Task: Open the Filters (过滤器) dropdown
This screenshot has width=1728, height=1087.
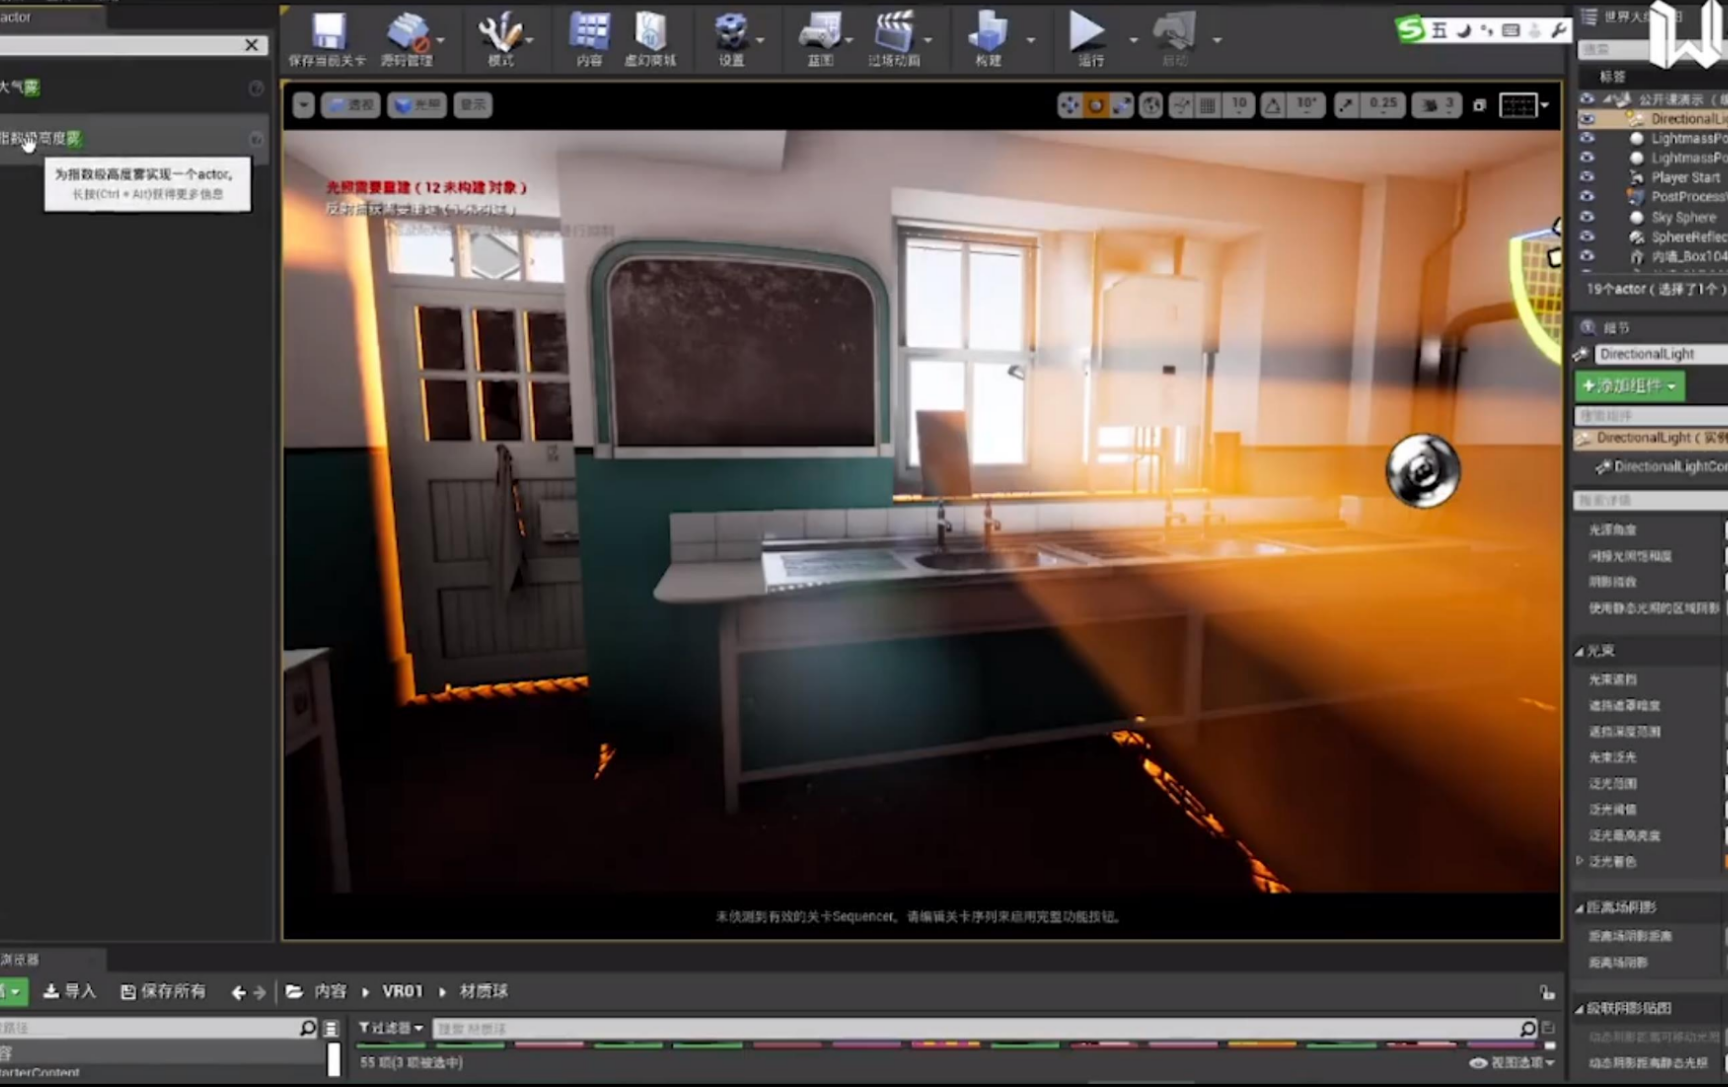Action: (x=391, y=1028)
